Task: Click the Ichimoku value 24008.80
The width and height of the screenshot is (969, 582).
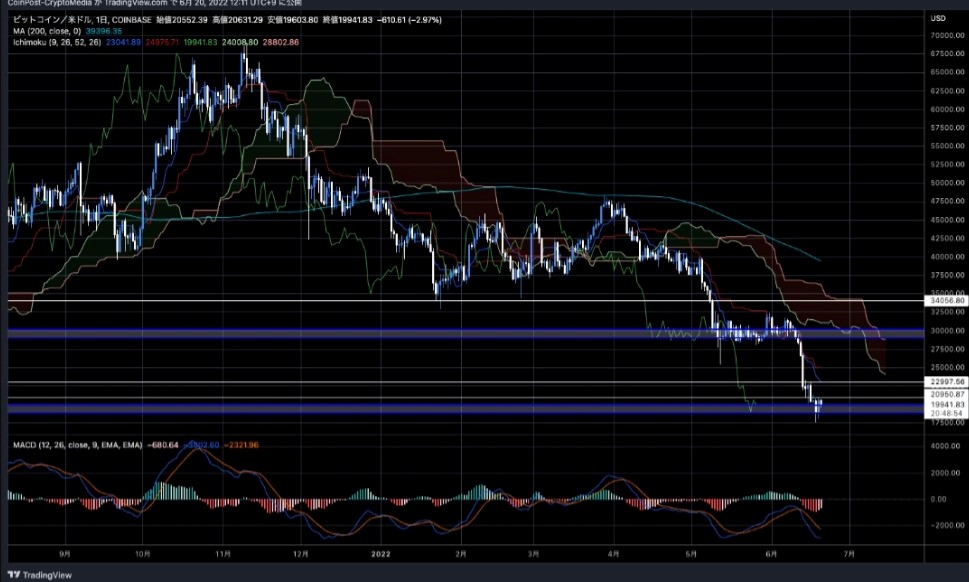Action: coord(240,42)
